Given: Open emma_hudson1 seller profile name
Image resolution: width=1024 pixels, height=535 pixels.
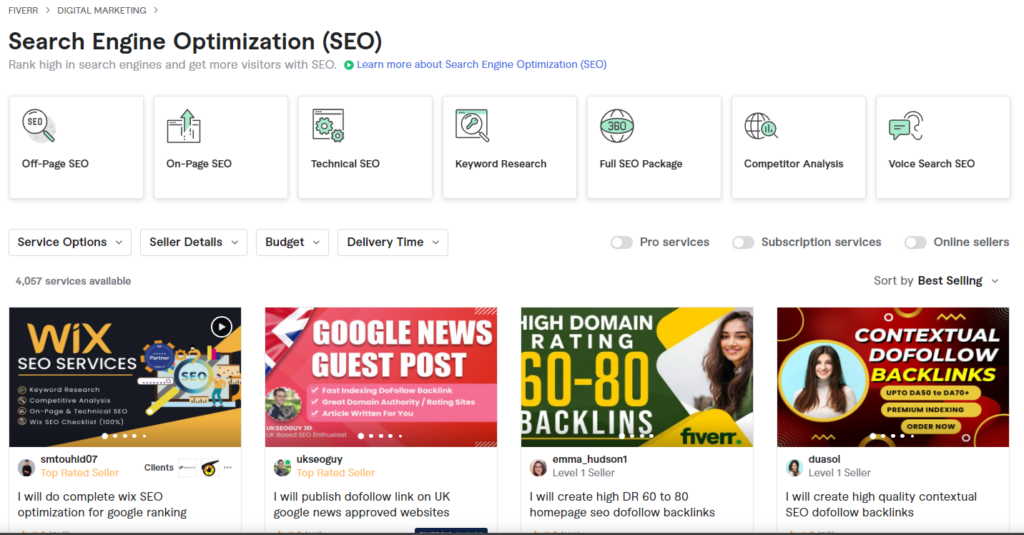Looking at the screenshot, I should pos(590,459).
